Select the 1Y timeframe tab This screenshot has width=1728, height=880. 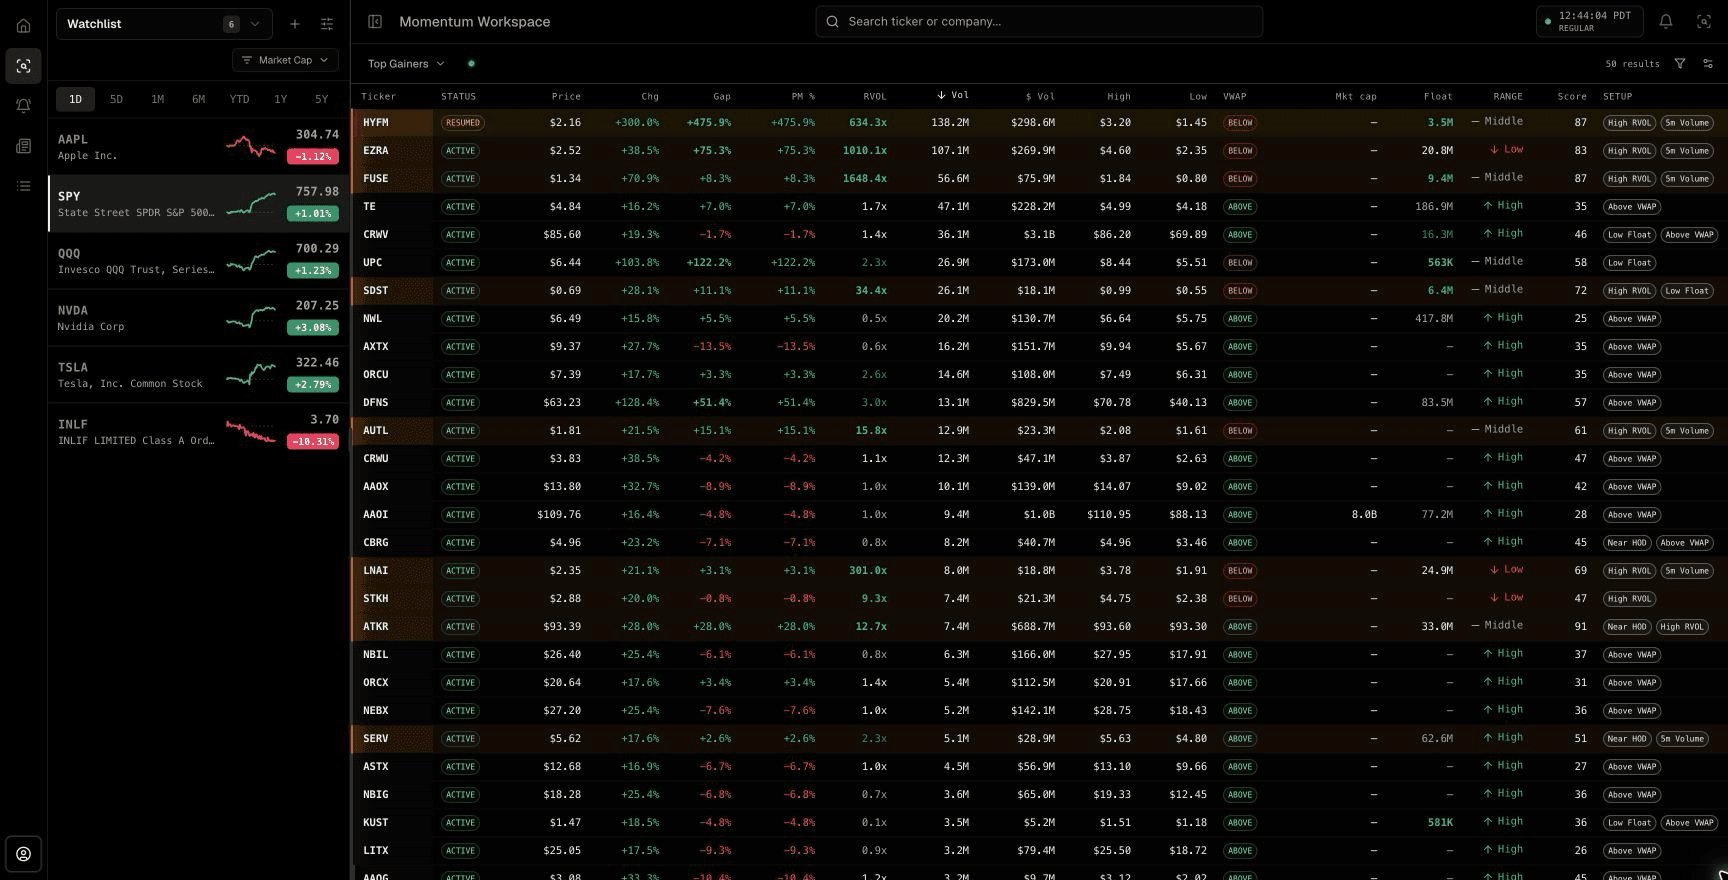280,99
